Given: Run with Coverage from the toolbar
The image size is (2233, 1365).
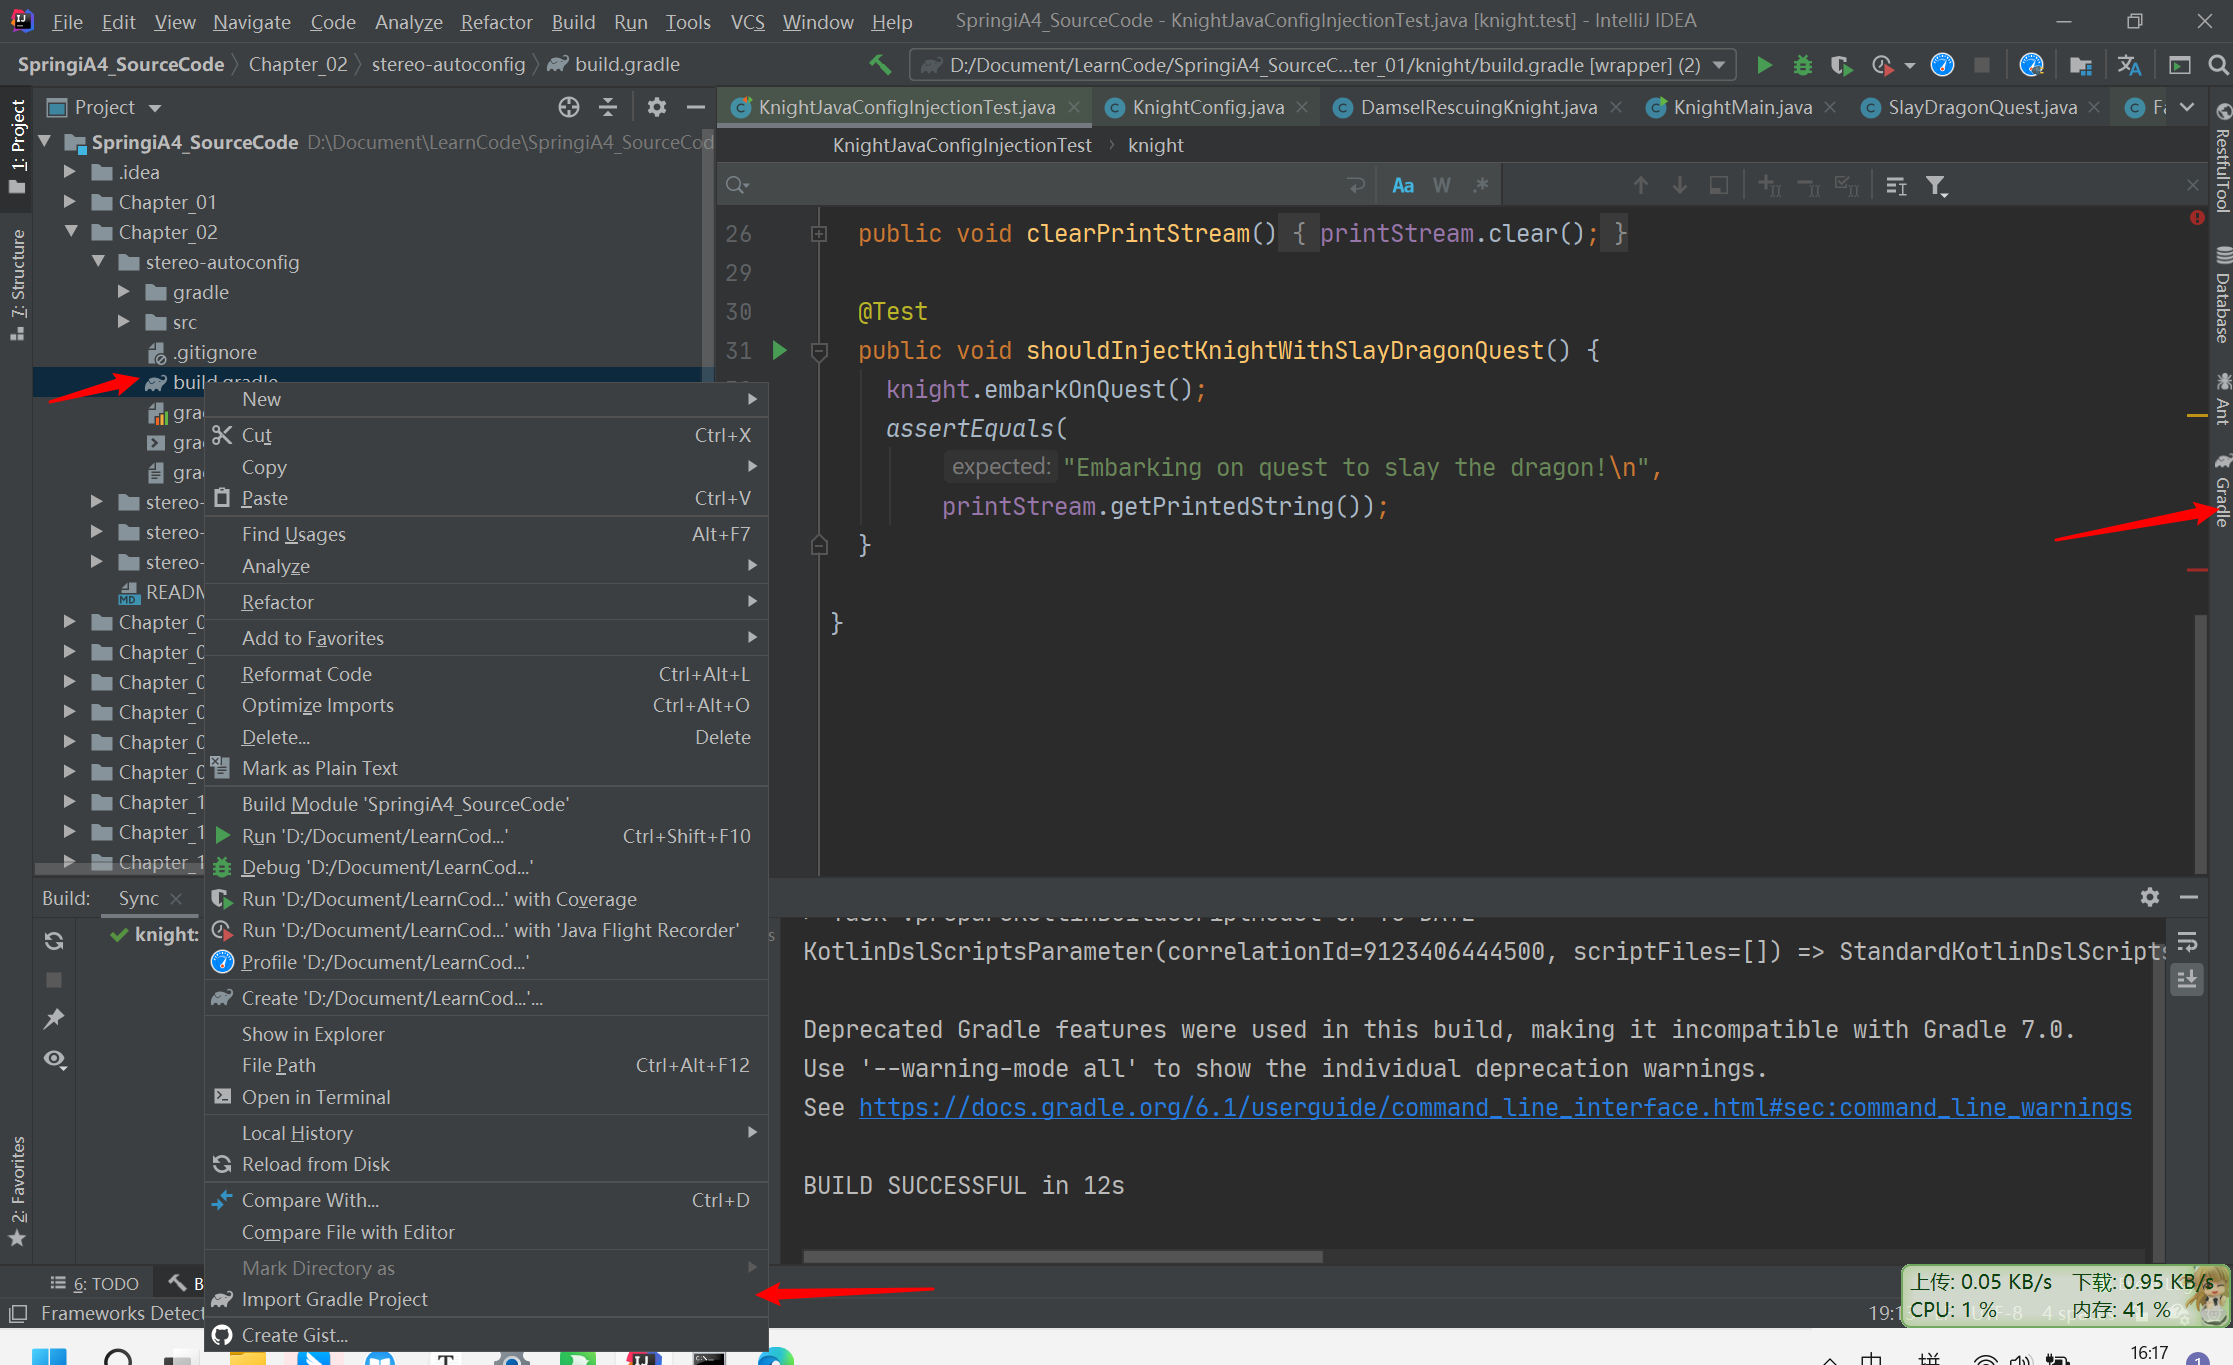Looking at the screenshot, I should click(x=1841, y=65).
